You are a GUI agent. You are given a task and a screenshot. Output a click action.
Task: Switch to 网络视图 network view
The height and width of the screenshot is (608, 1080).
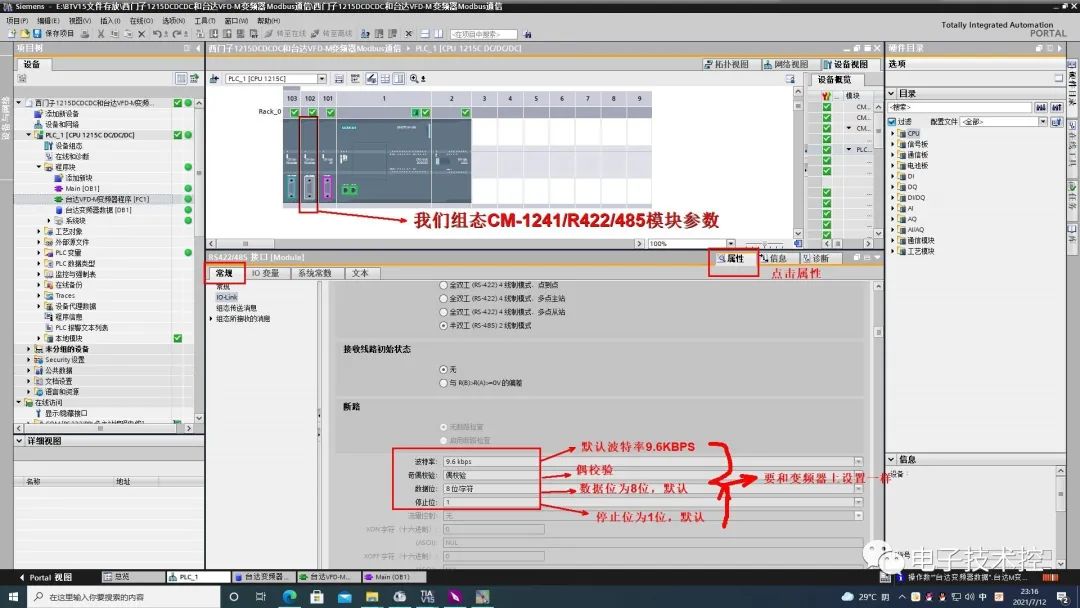786,64
